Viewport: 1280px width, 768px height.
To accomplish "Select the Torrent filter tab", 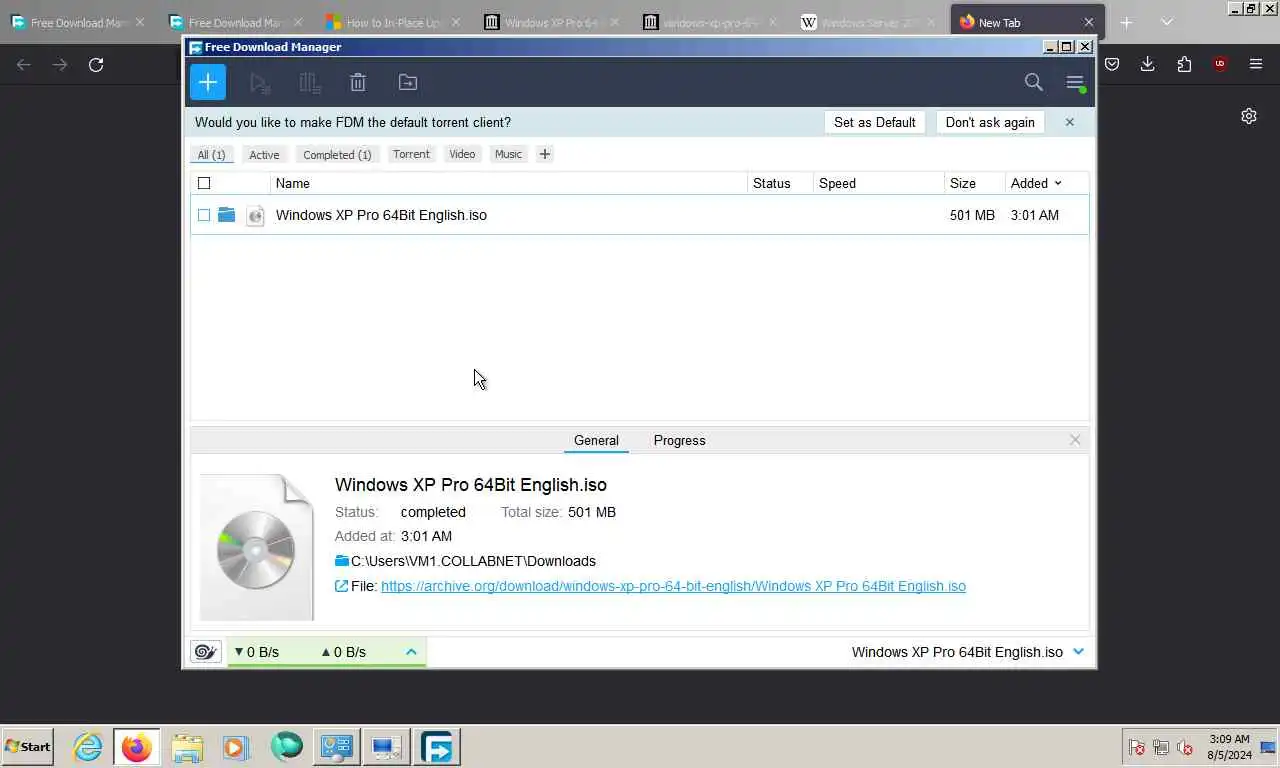I will point(411,154).
